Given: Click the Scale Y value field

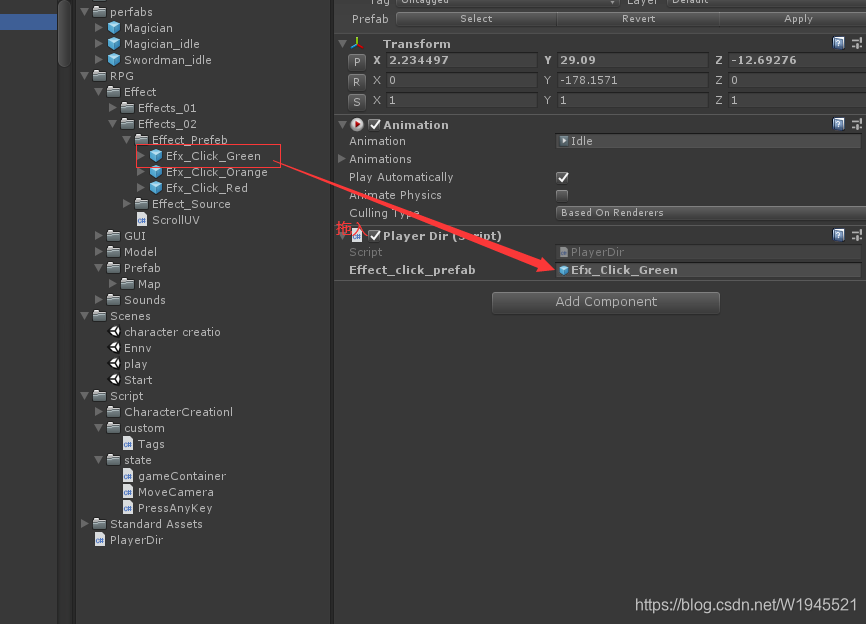Looking at the screenshot, I should tap(633, 100).
